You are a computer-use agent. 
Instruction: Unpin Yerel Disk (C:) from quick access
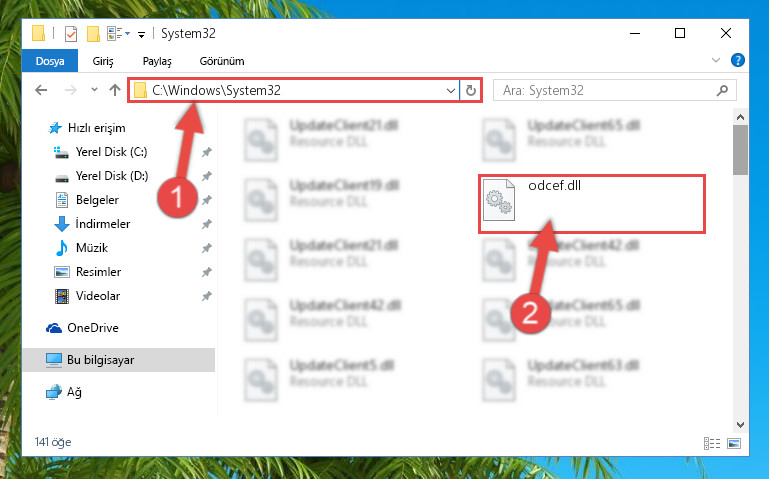[x=206, y=152]
